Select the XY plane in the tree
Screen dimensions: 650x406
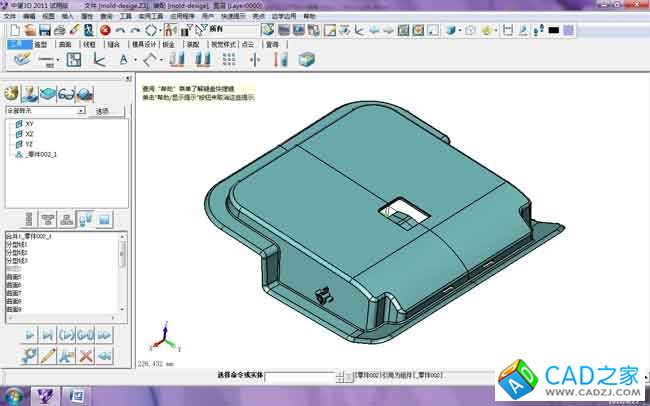click(x=29, y=124)
